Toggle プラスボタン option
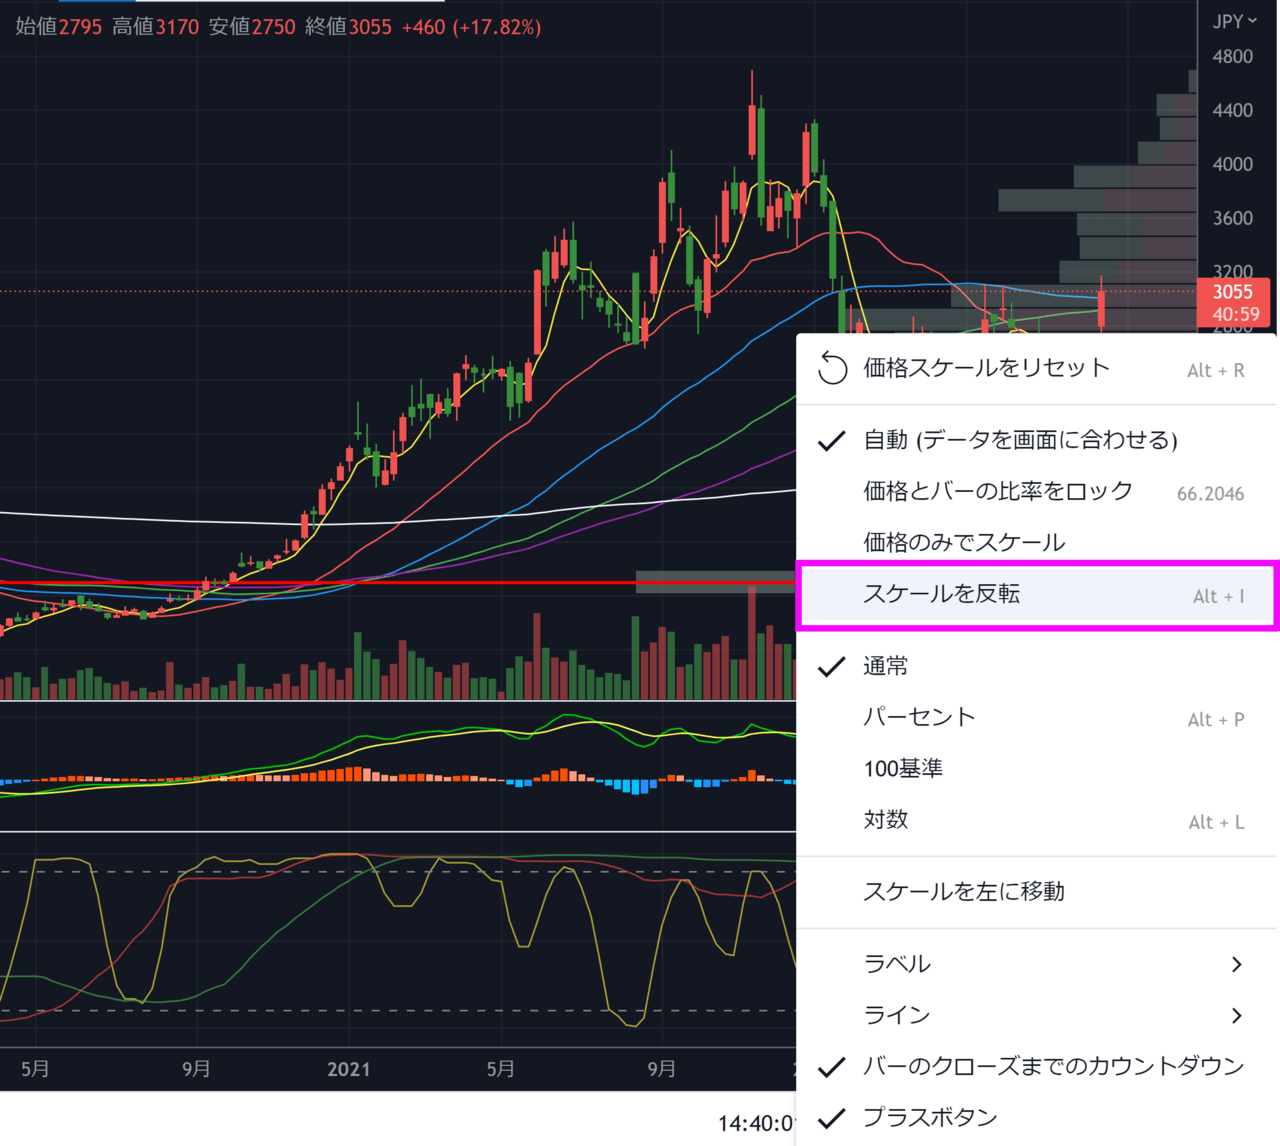Image resolution: width=1280 pixels, height=1146 pixels. point(1036,1118)
